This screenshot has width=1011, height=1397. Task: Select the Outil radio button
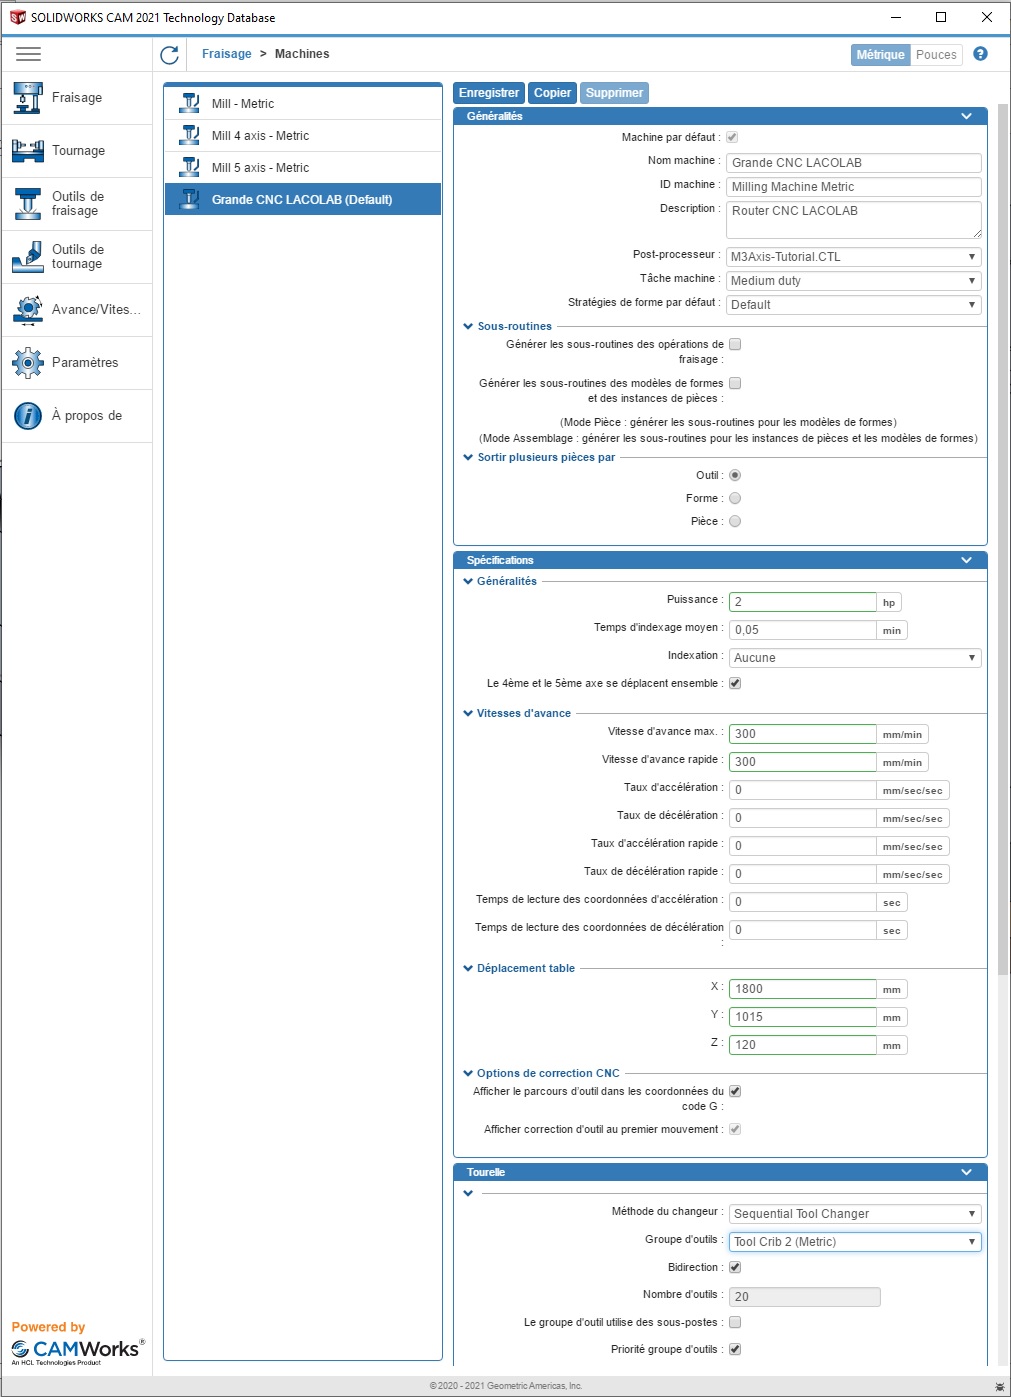[735, 475]
